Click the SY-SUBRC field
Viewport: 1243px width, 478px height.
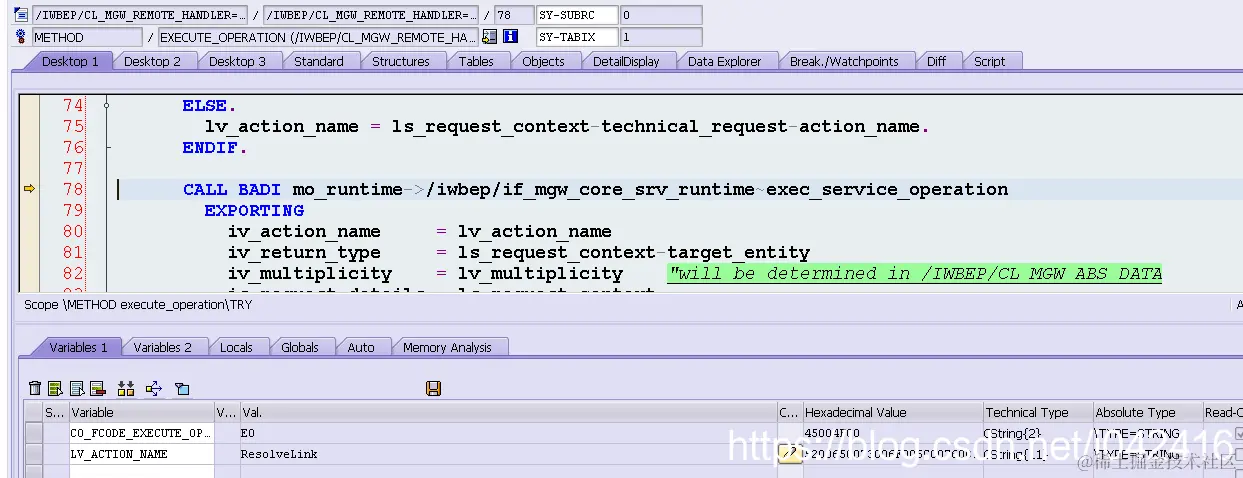pyautogui.click(x=577, y=15)
